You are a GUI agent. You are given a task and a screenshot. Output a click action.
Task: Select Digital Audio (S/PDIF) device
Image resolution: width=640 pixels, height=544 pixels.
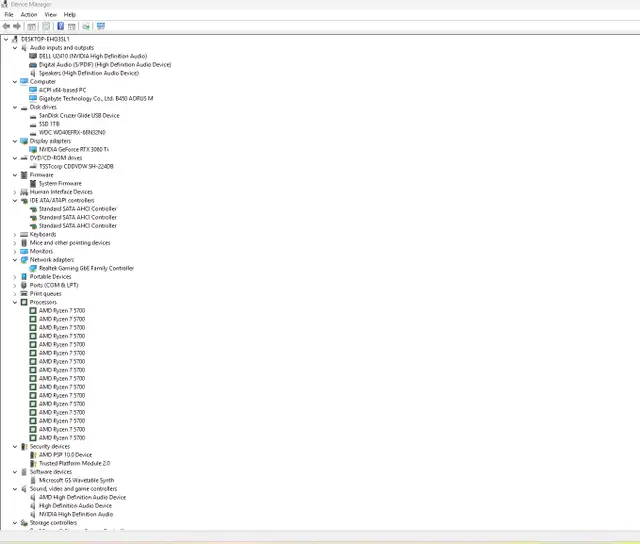(x=105, y=64)
